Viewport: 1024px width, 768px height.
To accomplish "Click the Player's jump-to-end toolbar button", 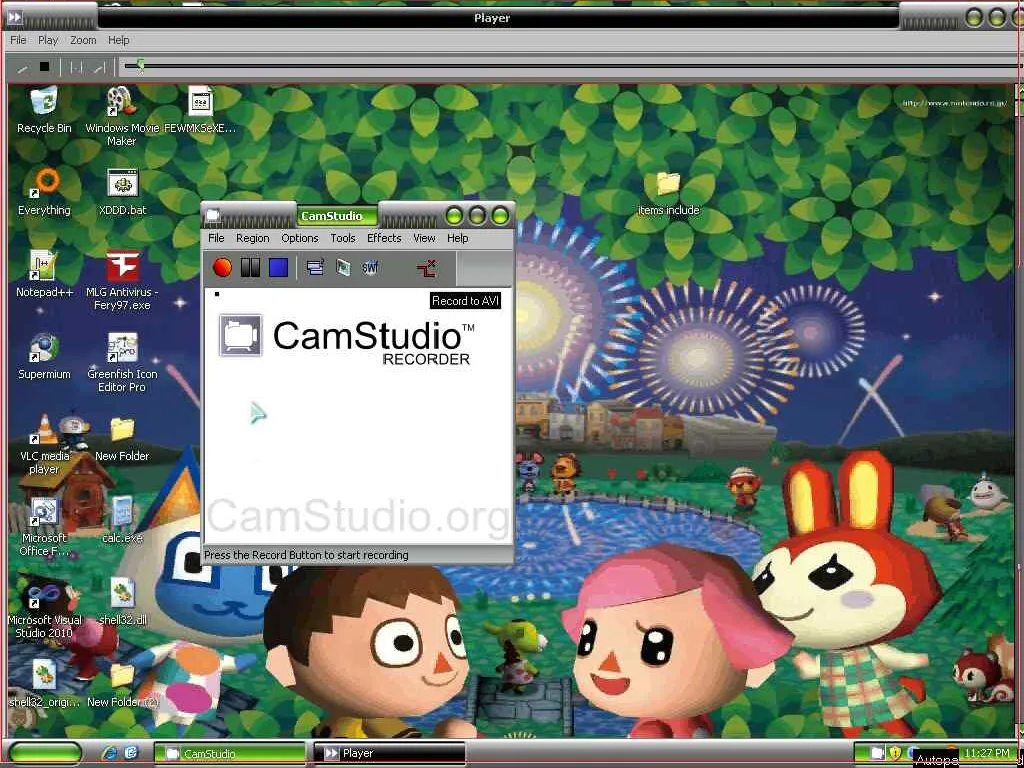I will 99,67.
